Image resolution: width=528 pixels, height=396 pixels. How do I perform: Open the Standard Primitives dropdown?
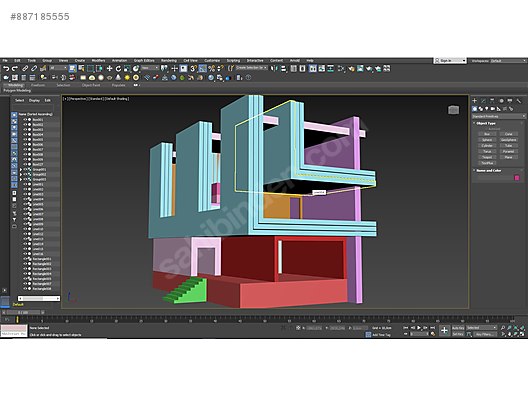[x=498, y=116]
